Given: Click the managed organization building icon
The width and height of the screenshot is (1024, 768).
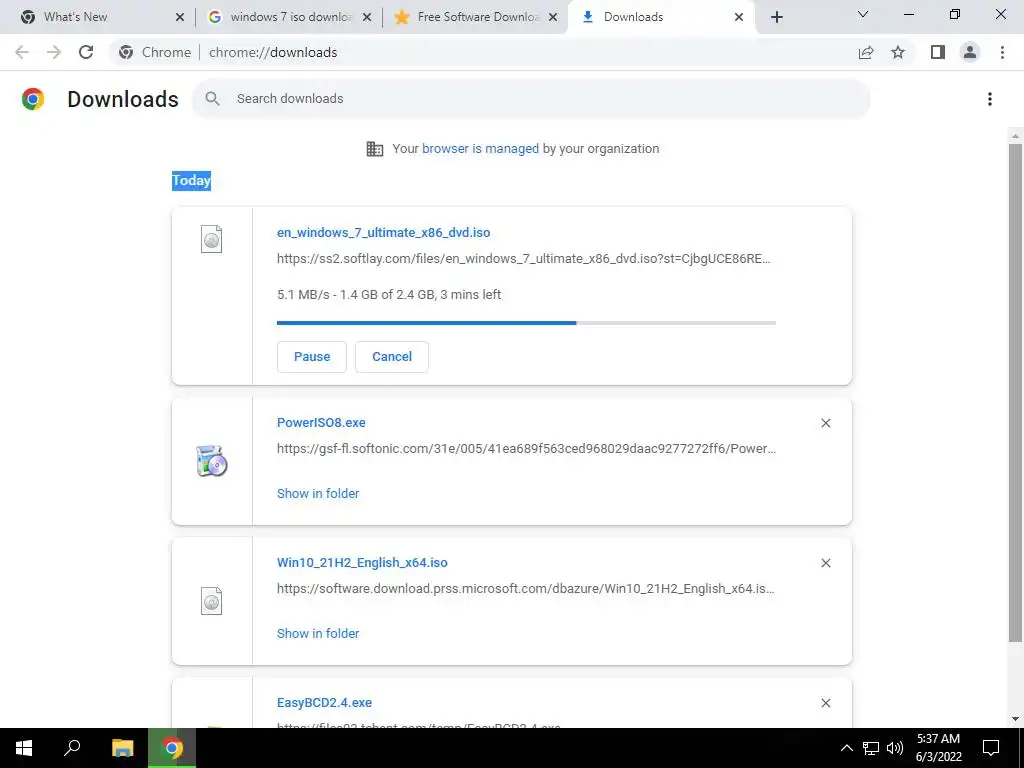Looking at the screenshot, I should point(375,149).
